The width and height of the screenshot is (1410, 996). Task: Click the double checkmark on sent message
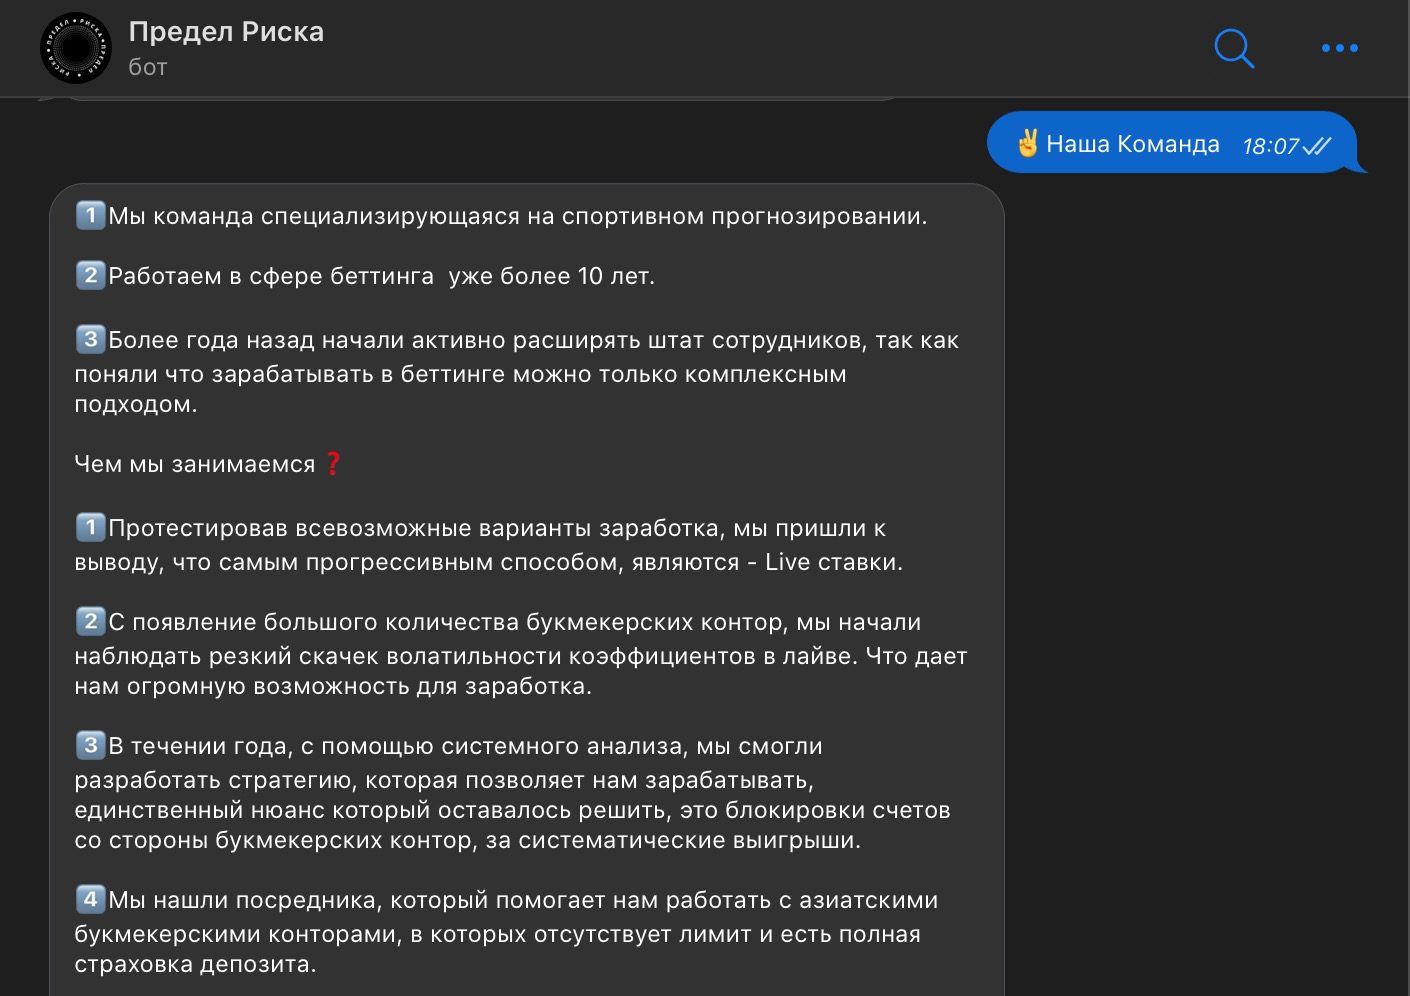click(x=1317, y=143)
